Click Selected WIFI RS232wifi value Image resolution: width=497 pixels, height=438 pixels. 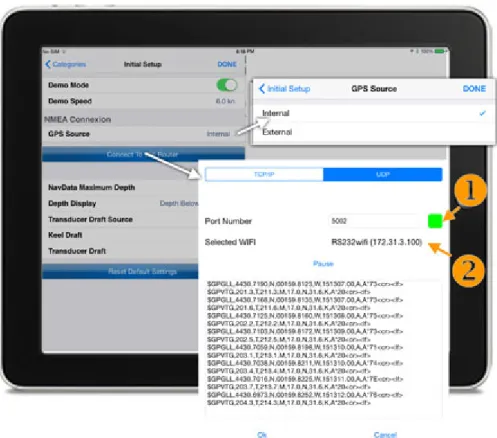pyautogui.click(x=377, y=242)
